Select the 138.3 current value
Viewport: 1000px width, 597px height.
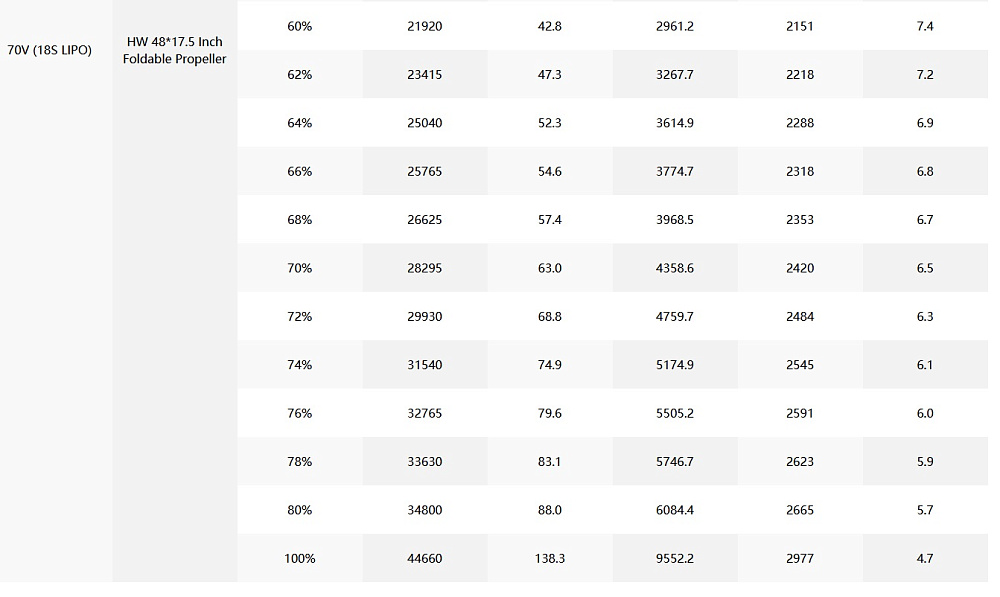(549, 559)
